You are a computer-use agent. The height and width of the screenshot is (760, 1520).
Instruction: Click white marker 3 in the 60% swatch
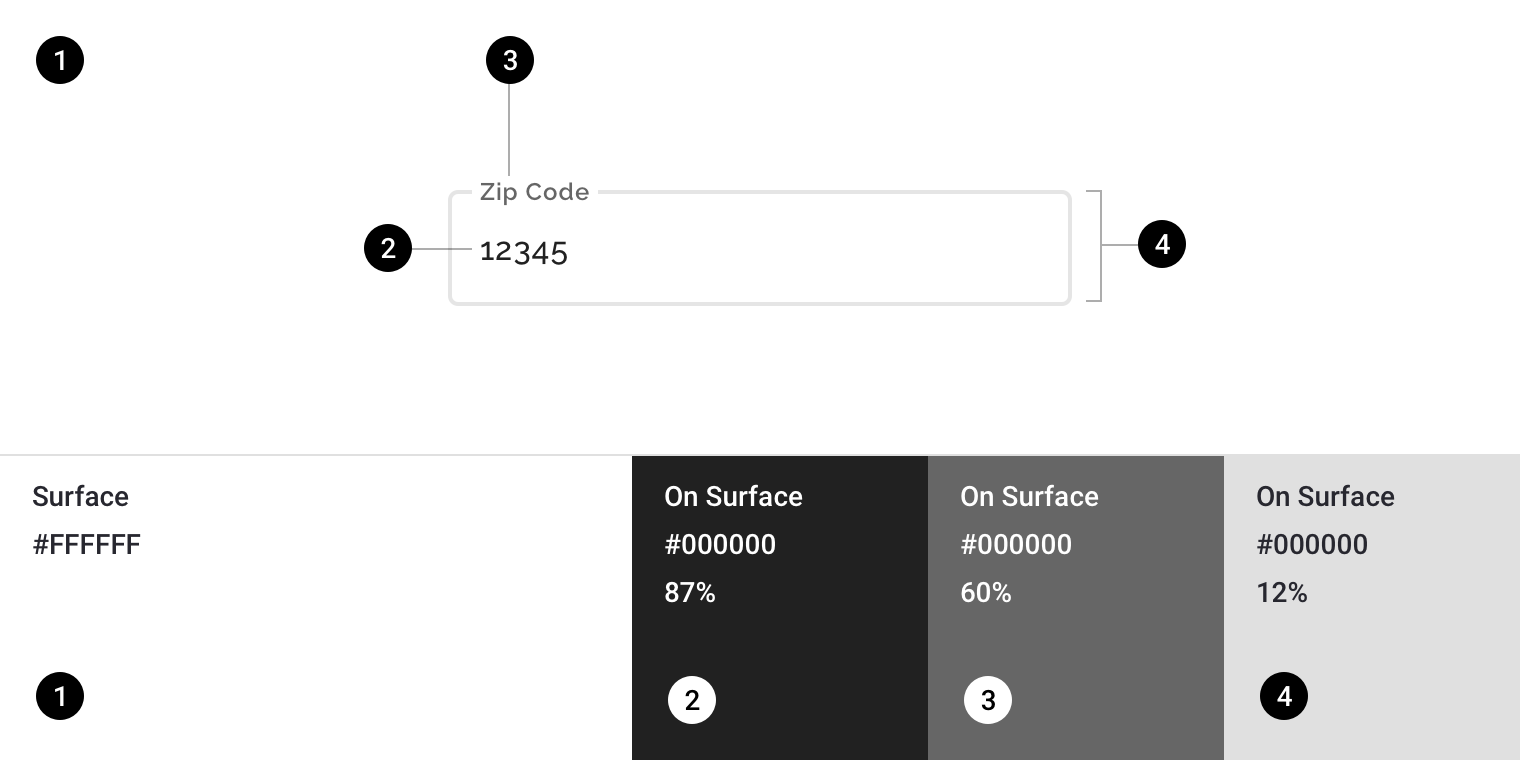(988, 701)
